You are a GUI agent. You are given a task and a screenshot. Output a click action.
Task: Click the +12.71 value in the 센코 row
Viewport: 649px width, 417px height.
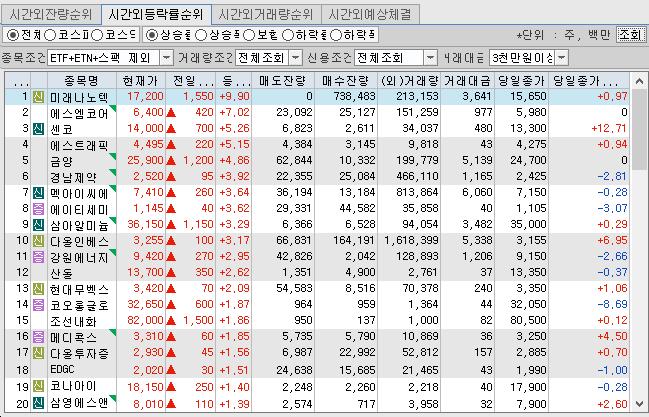click(609, 128)
